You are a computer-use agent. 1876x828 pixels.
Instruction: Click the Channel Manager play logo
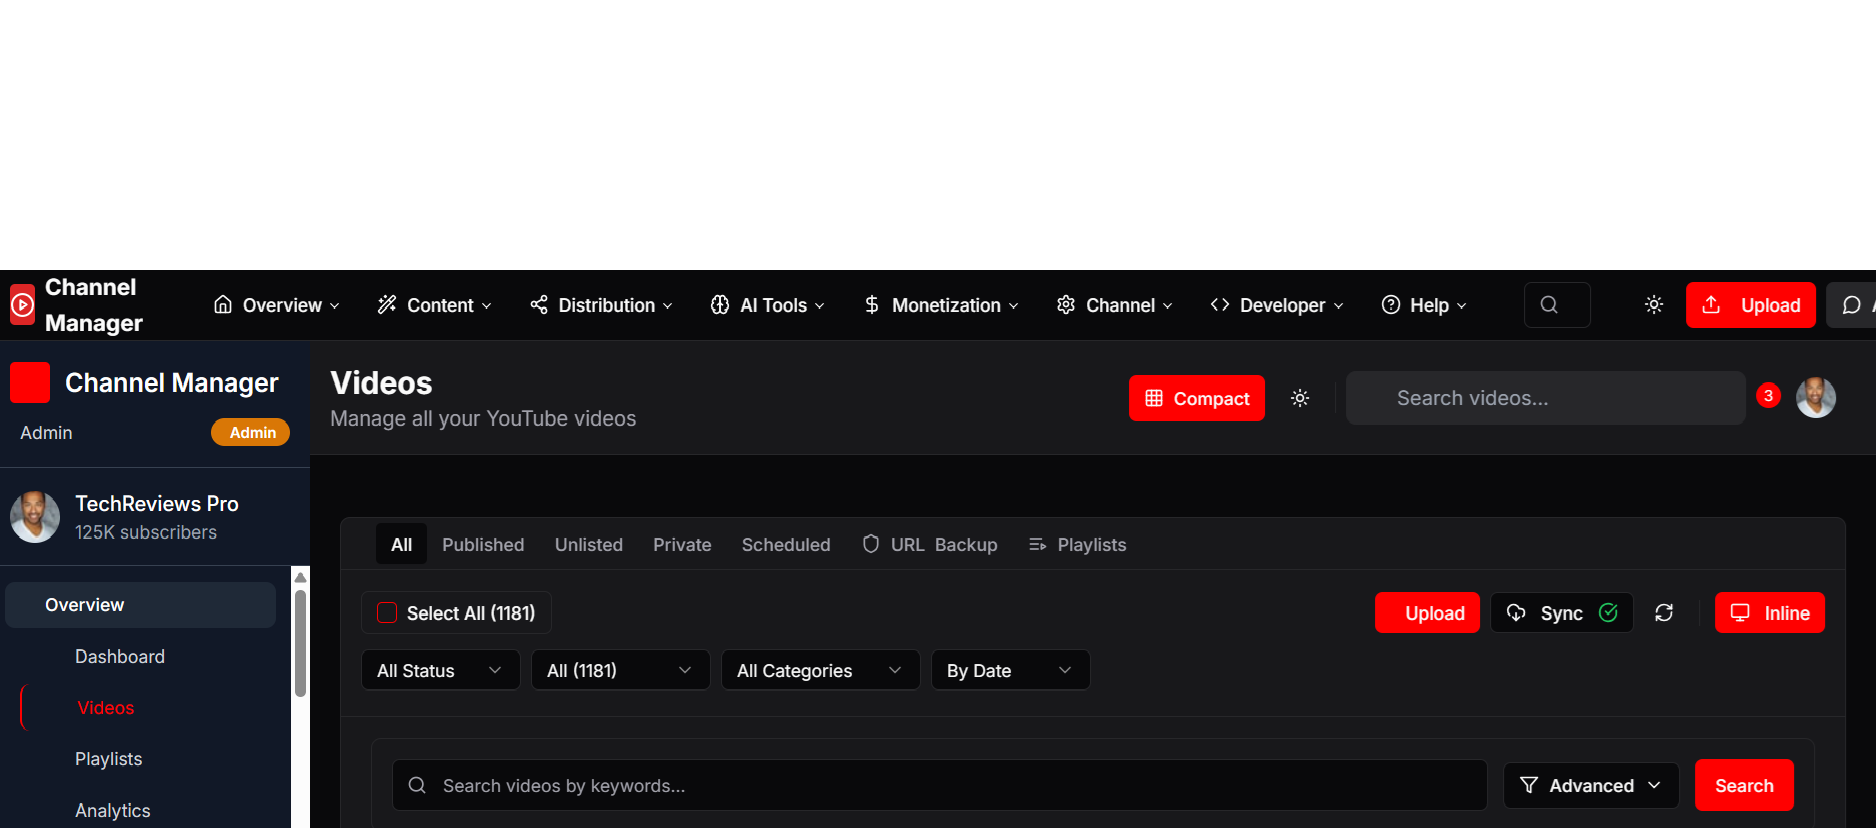point(22,305)
